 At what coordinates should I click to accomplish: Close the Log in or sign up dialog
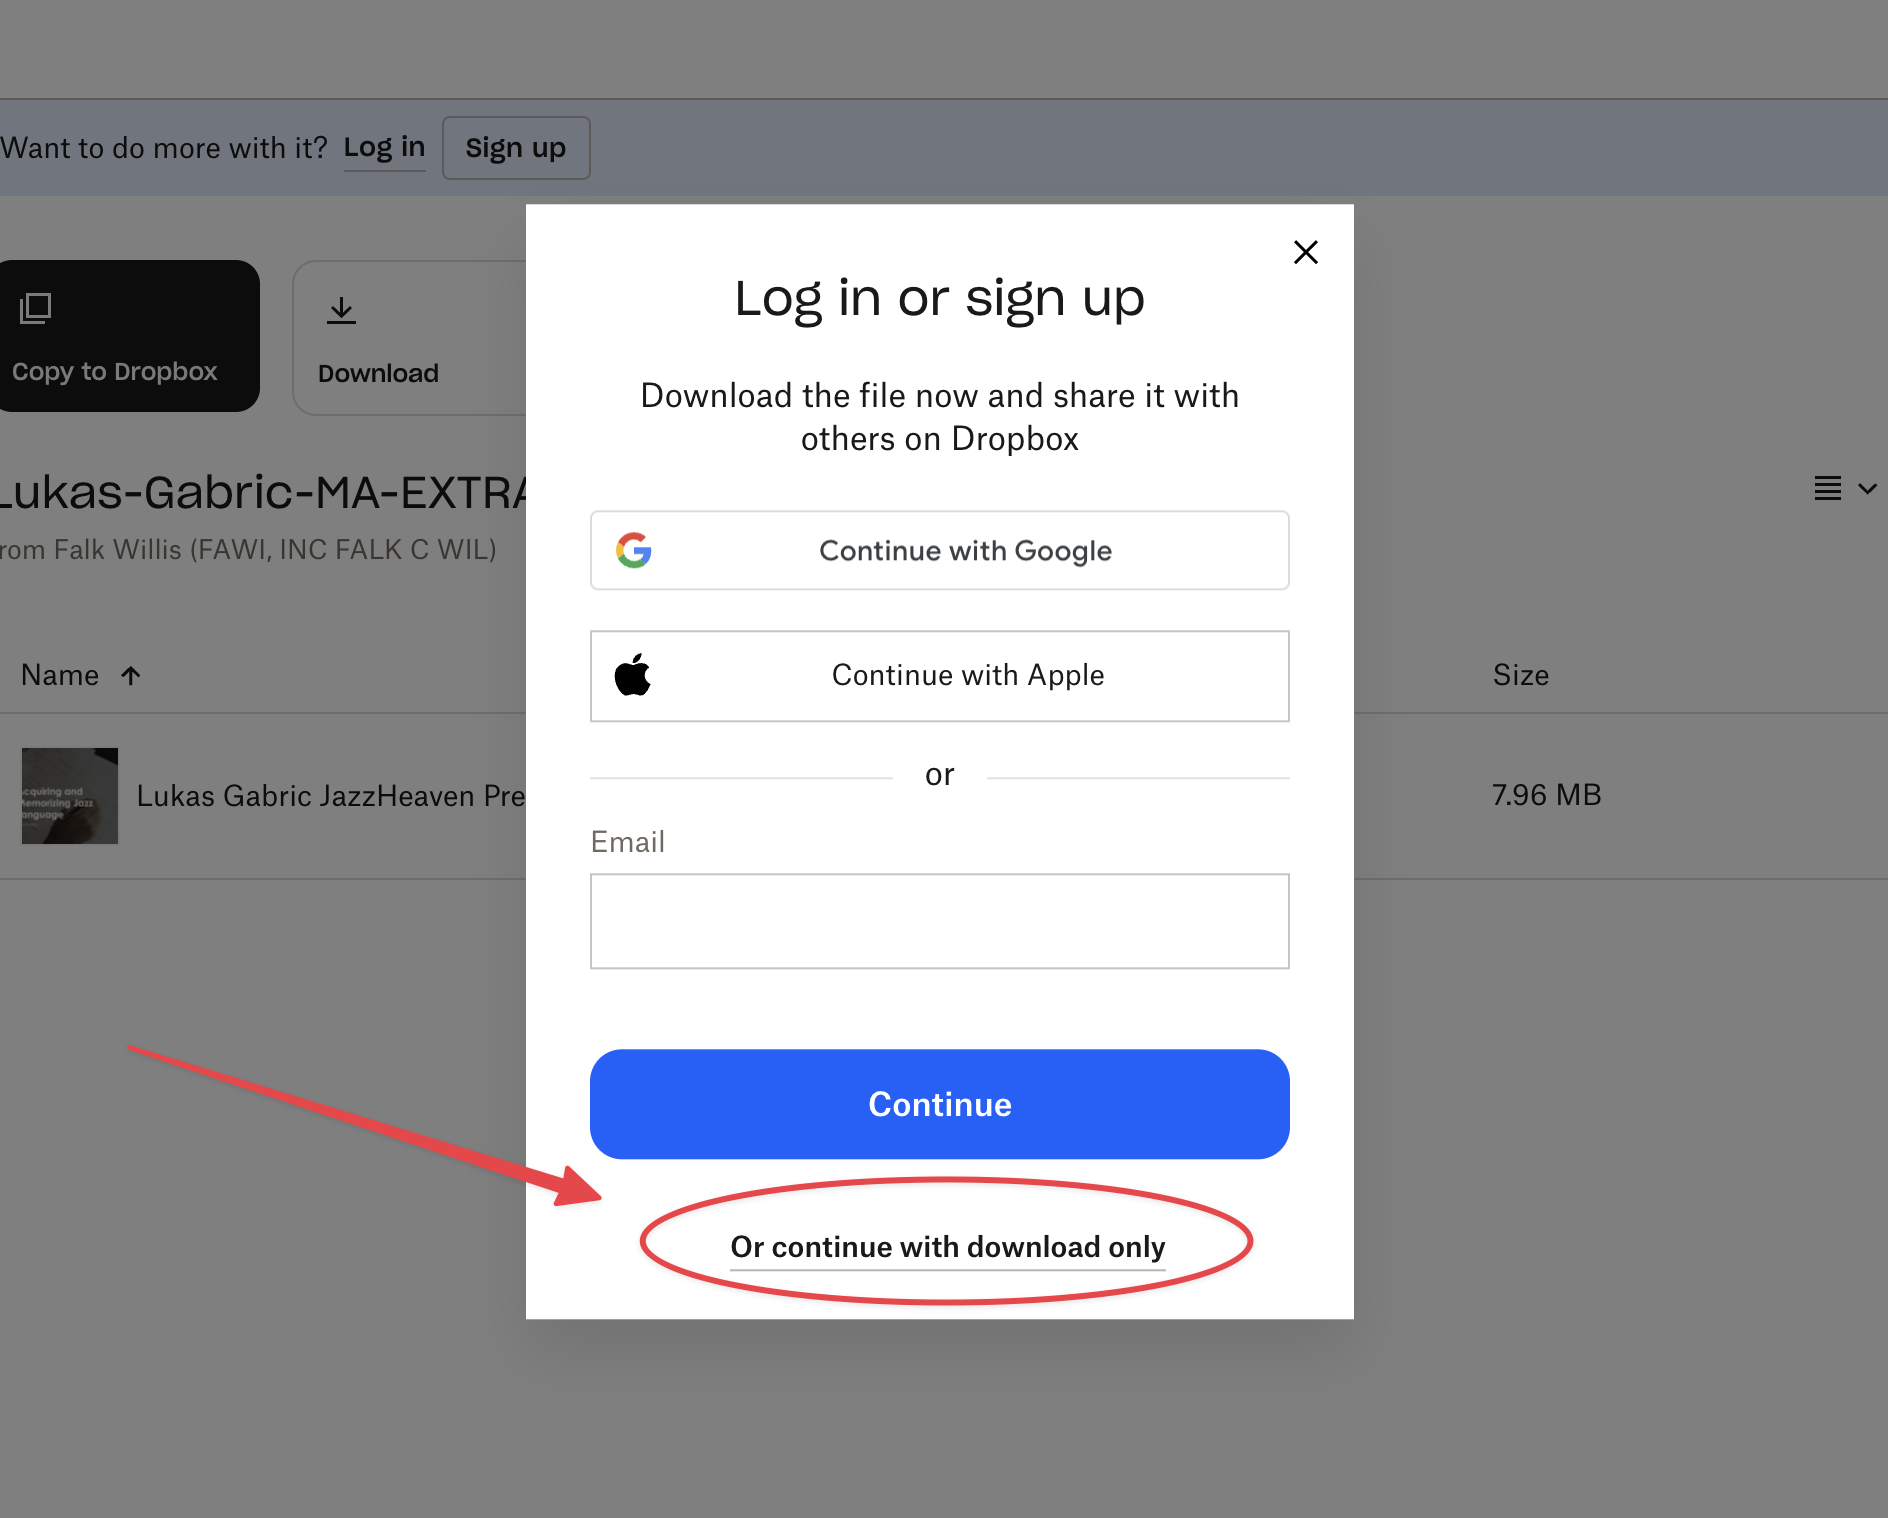pyautogui.click(x=1305, y=252)
